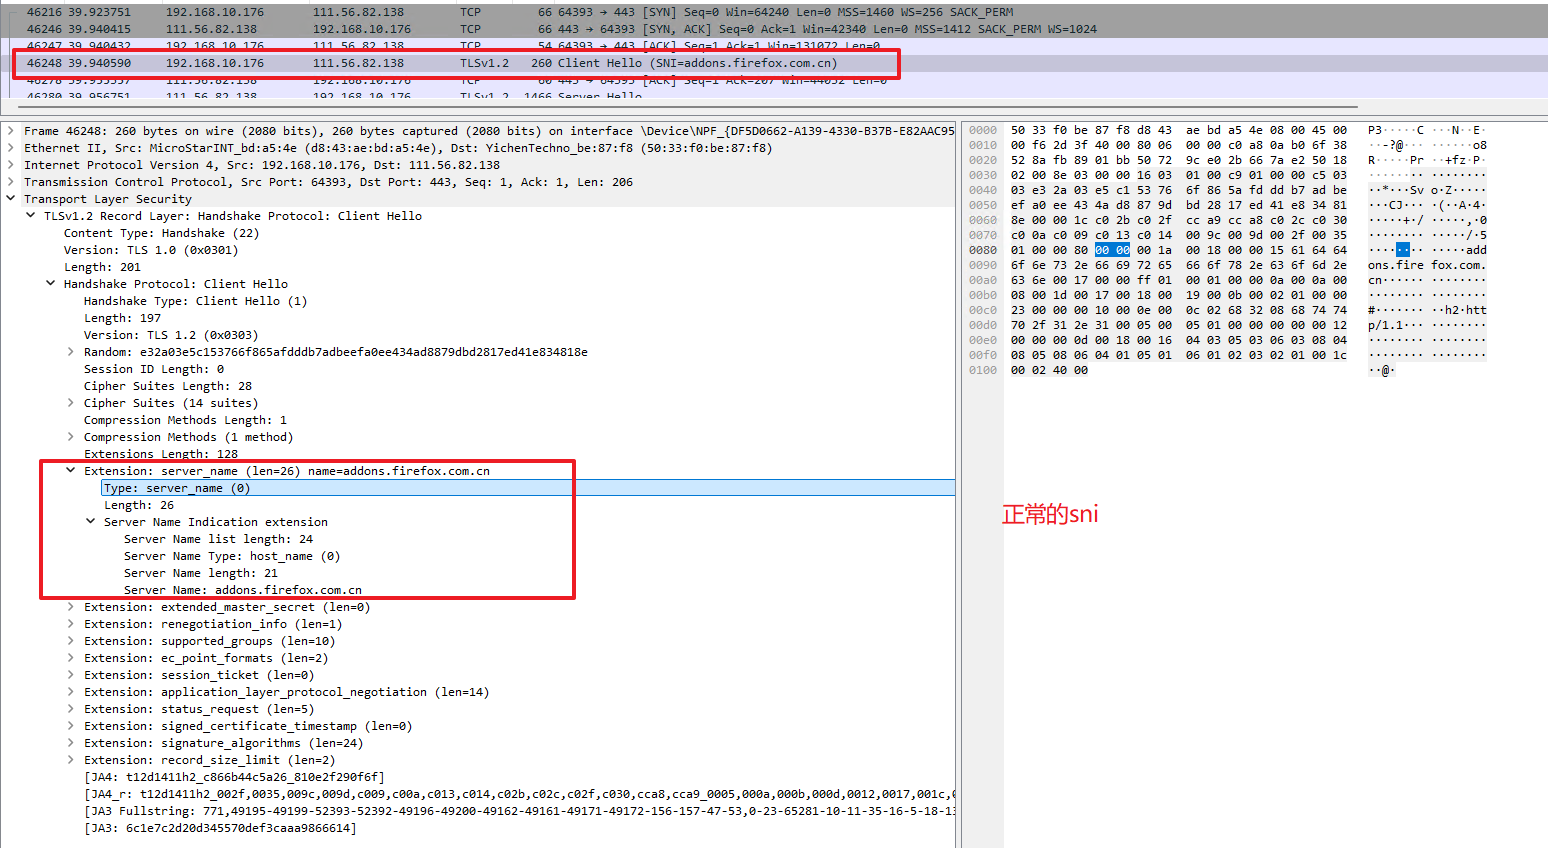1548x848 pixels.
Task: Collapse TLSv1.2 Record Layer node
Action: [x=31, y=216]
